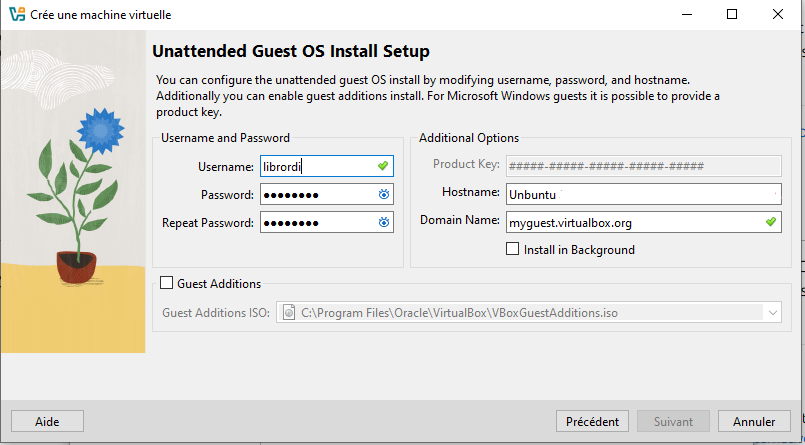
Task: Check Install in Background option
Action: click(x=513, y=250)
